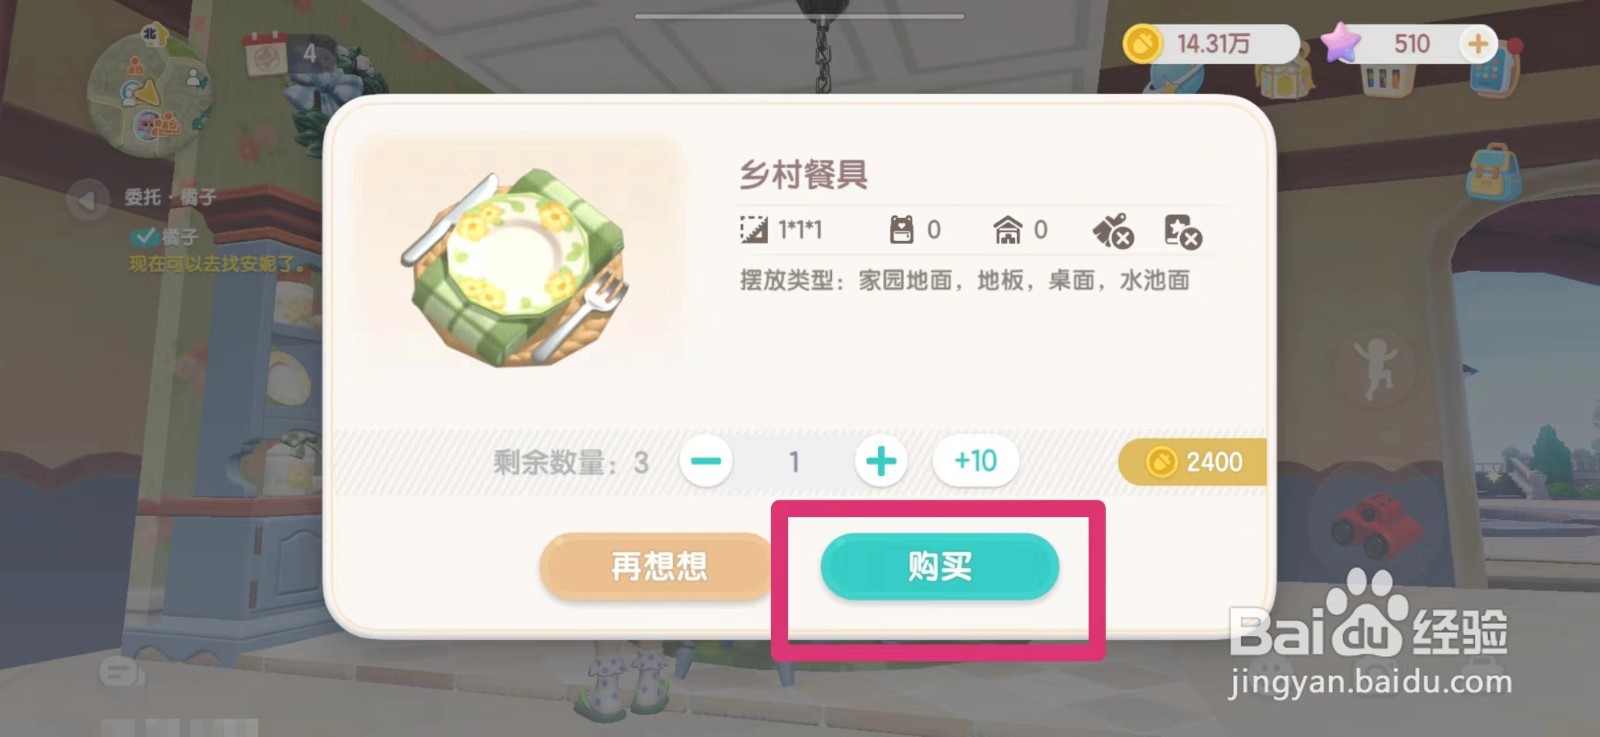The width and height of the screenshot is (1600, 737).
Task: Collapse the quest panel arrow
Action: tap(87, 200)
